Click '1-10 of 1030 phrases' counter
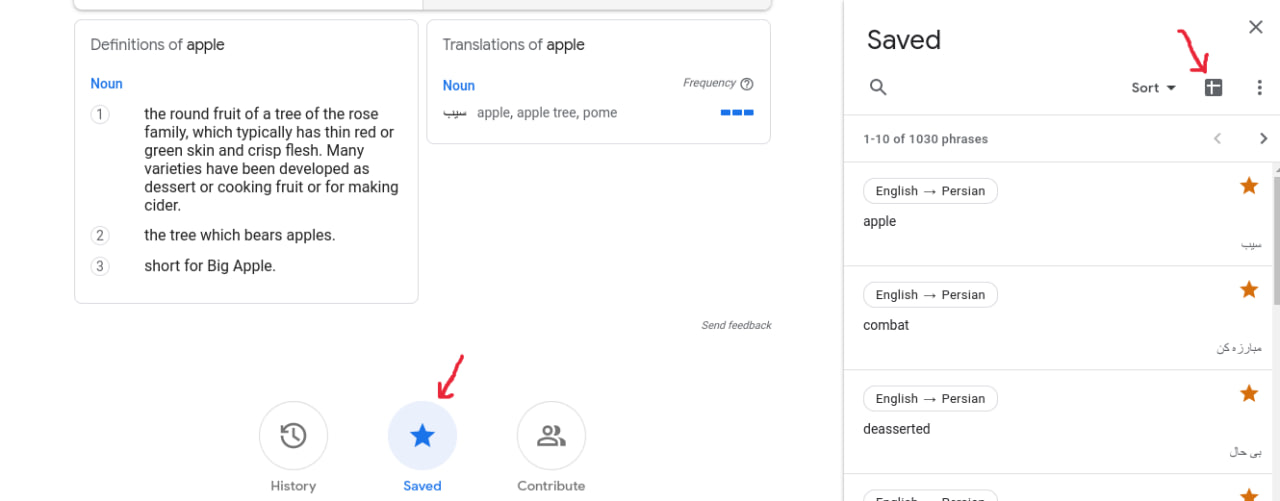Image resolution: width=1280 pixels, height=501 pixels. (x=925, y=139)
